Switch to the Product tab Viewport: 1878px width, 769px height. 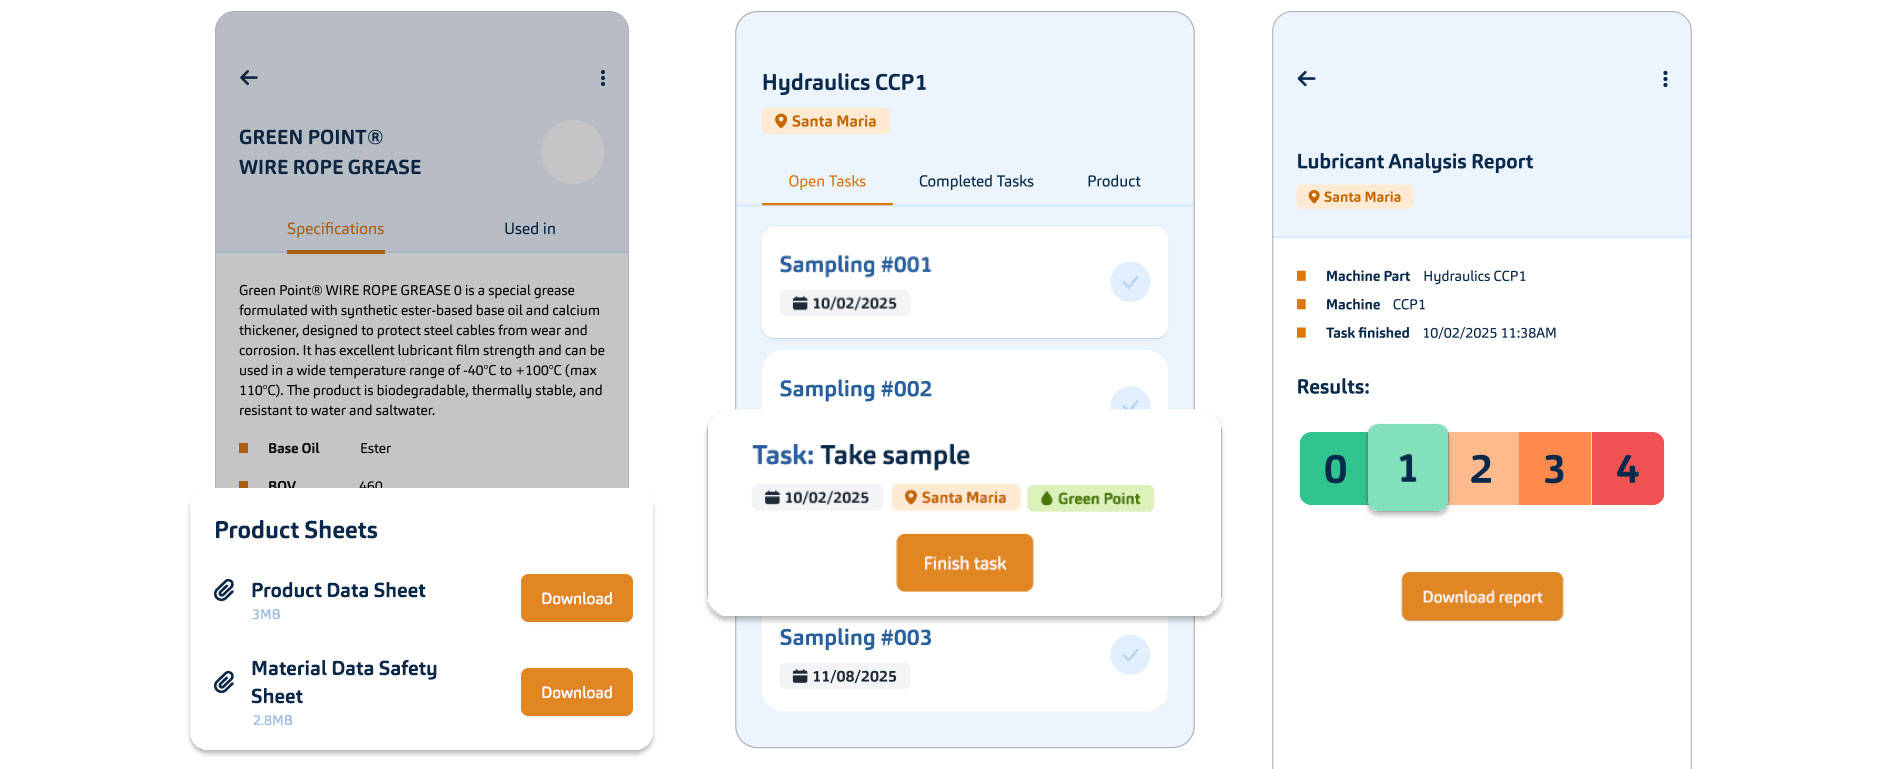coord(1114,181)
